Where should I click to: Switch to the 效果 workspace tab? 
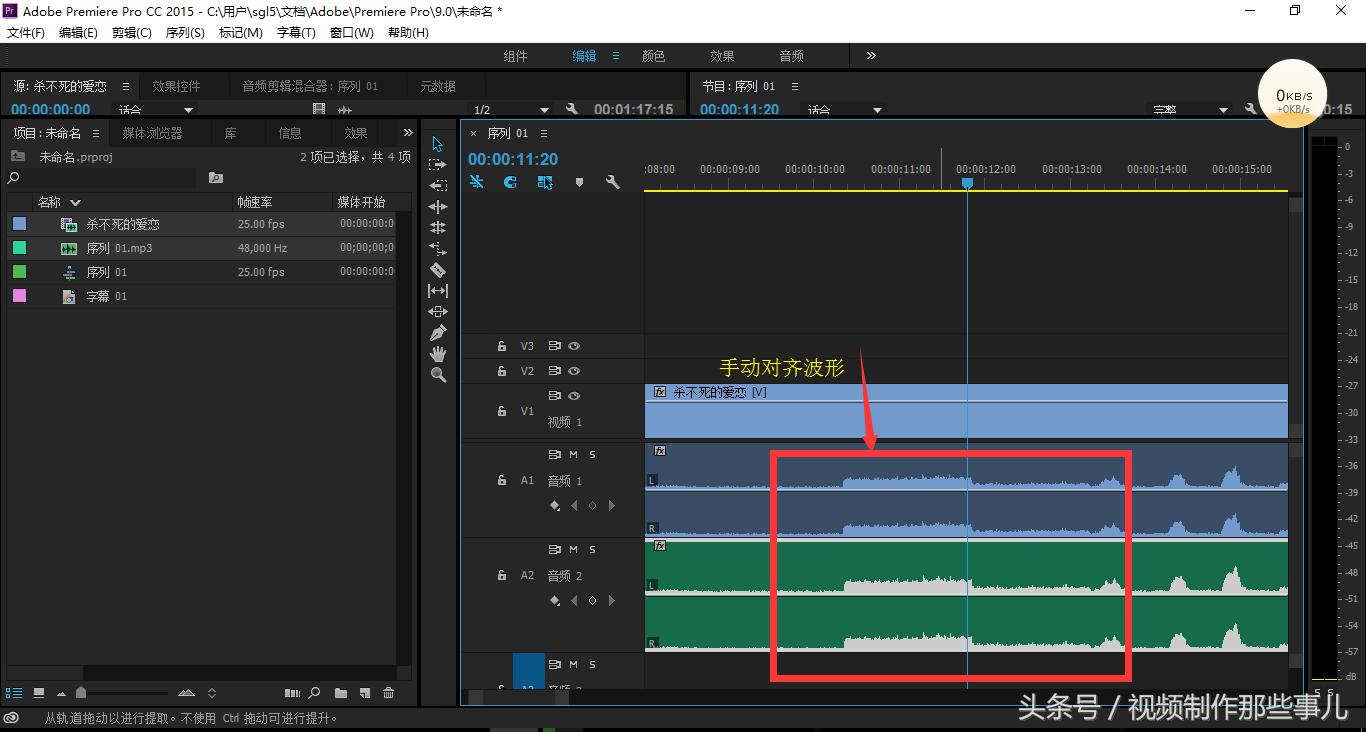click(720, 56)
